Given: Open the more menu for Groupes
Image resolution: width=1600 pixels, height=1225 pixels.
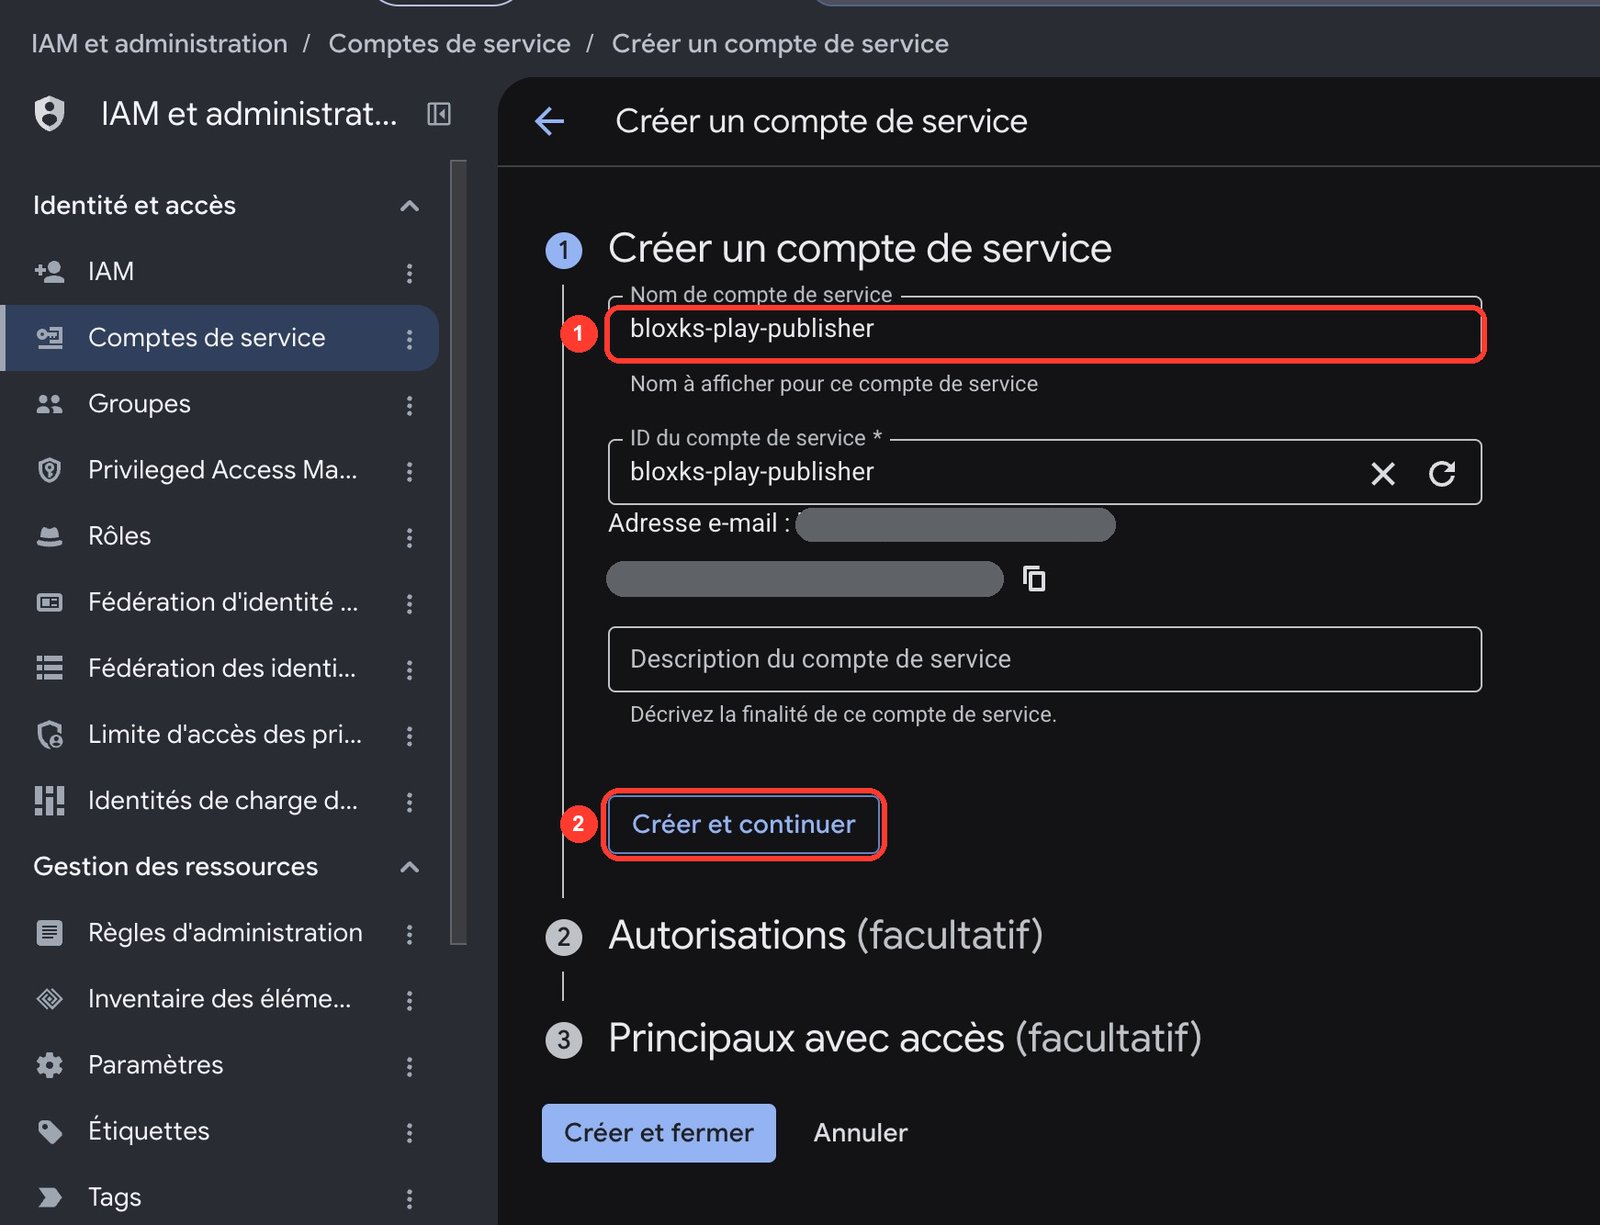Looking at the screenshot, I should (x=409, y=405).
